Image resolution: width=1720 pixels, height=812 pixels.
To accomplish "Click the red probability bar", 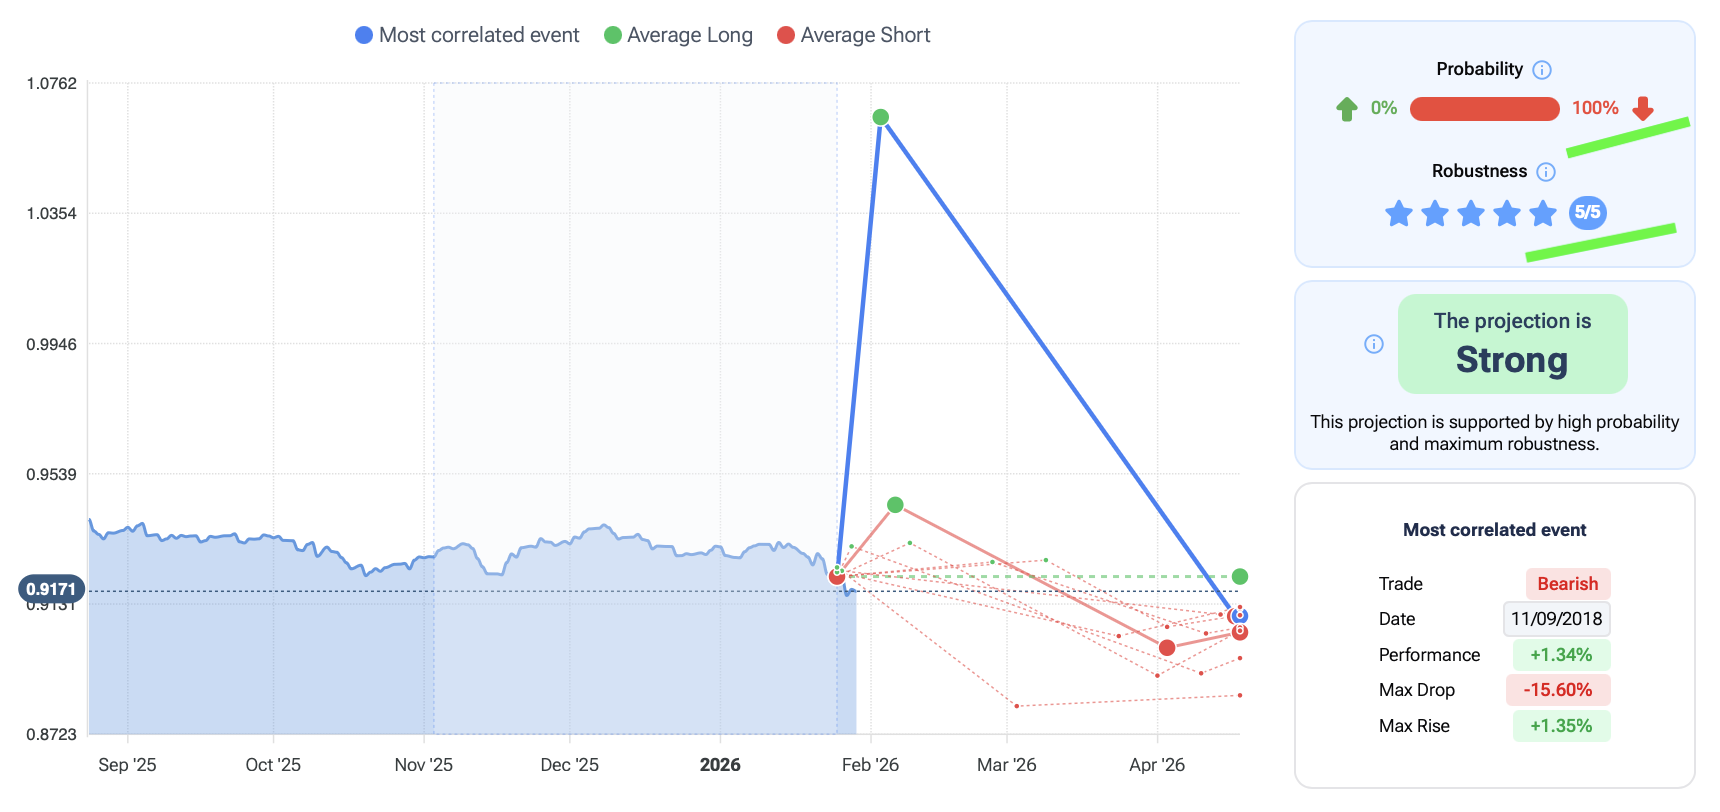I will (1484, 109).
